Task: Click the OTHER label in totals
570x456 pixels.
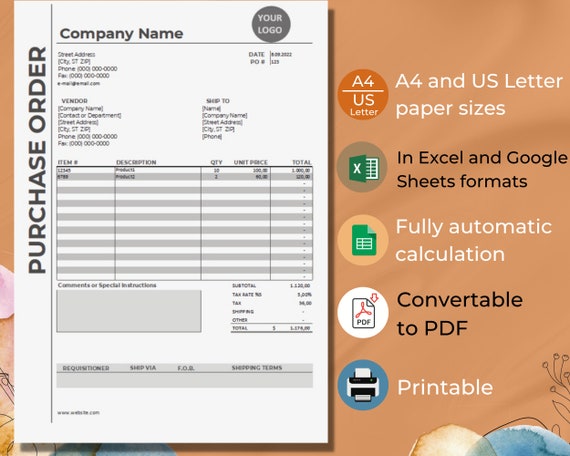Action: pyautogui.click(x=240, y=320)
